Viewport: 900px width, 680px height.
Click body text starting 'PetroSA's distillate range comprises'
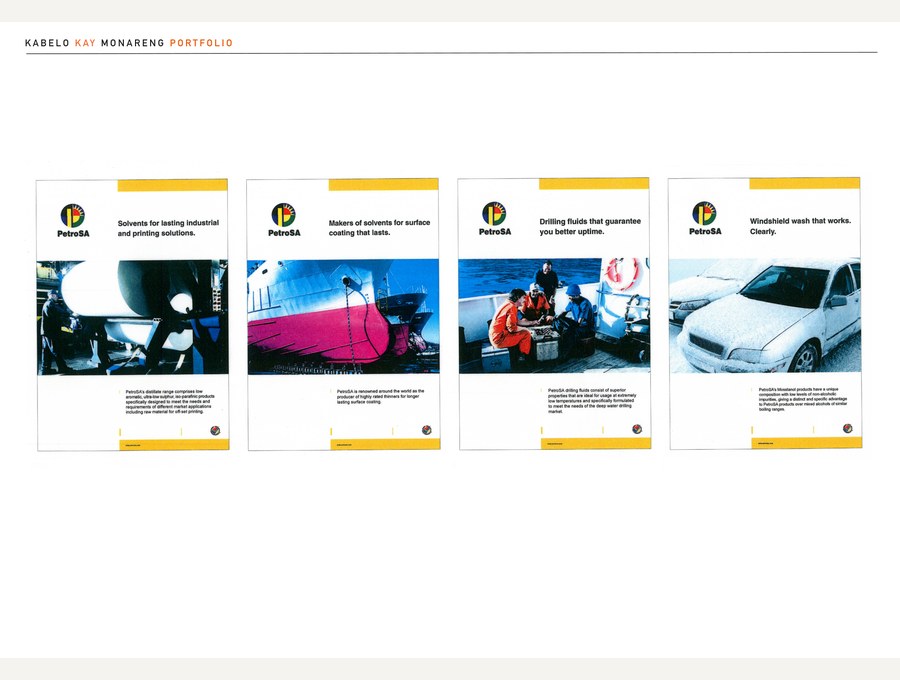point(170,402)
